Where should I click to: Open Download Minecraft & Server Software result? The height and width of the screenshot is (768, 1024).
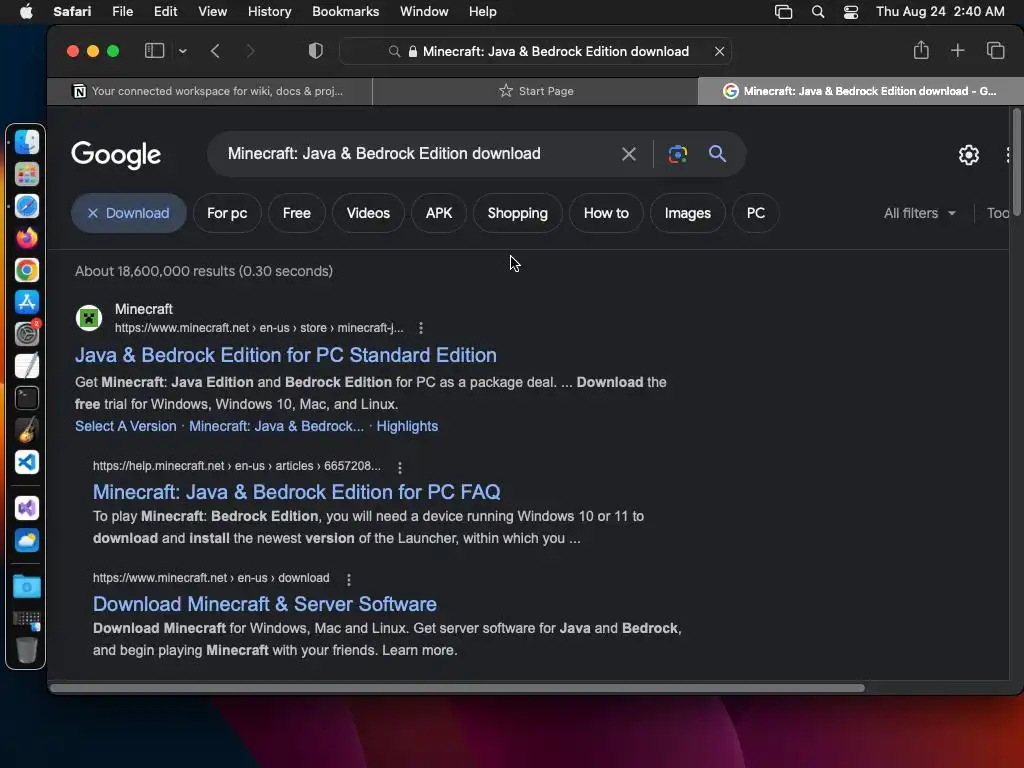pos(264,603)
